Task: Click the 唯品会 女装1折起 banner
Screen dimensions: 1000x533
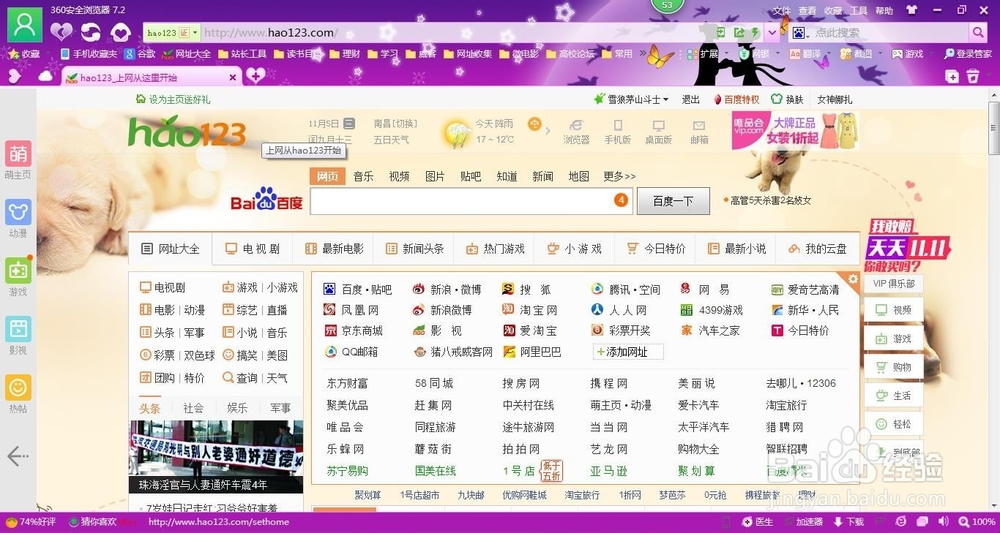Action: point(795,131)
